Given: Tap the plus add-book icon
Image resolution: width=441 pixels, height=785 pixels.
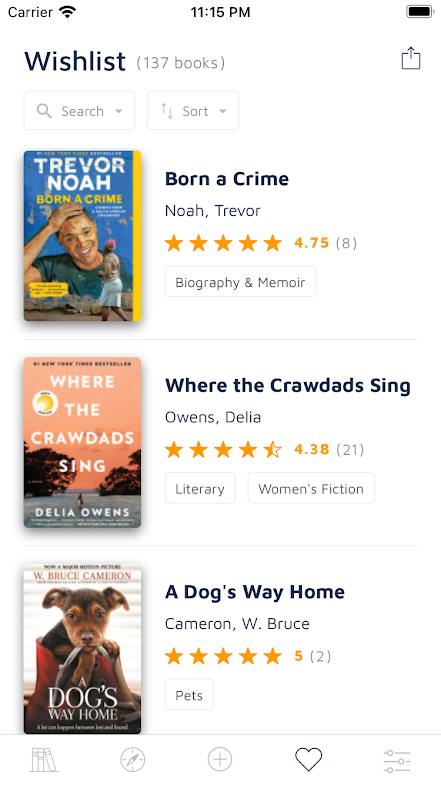Looking at the screenshot, I should coord(220,759).
